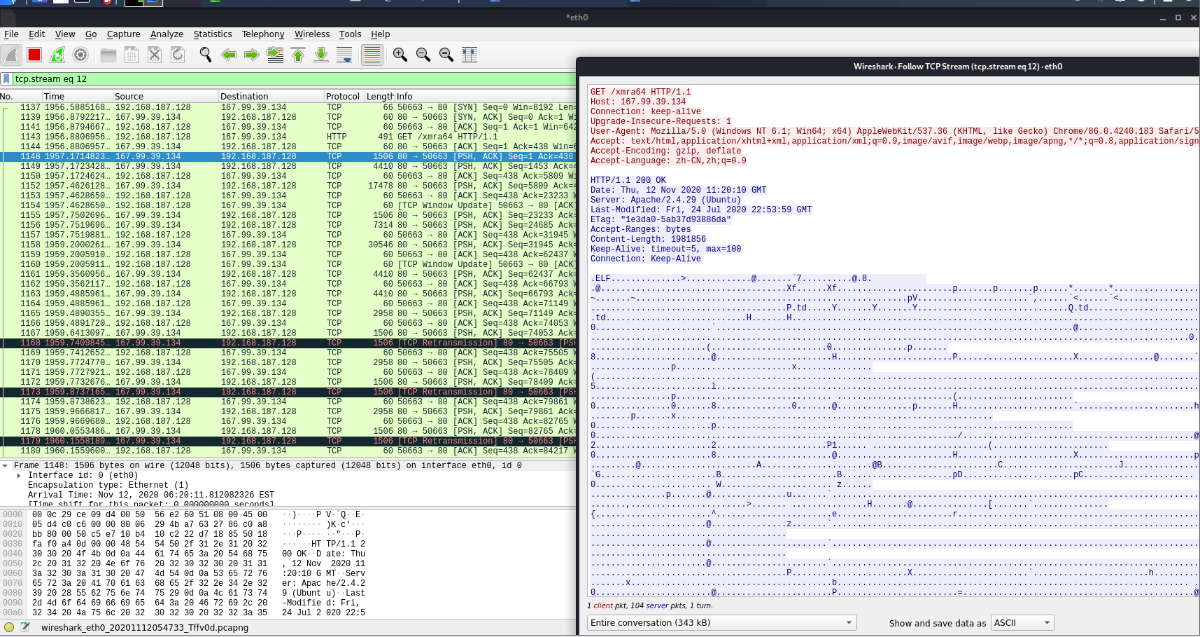Screen dimensions: 1200x637
Task: Open the Entire conversation (343 kB) dropdown
Action: [721, 623]
